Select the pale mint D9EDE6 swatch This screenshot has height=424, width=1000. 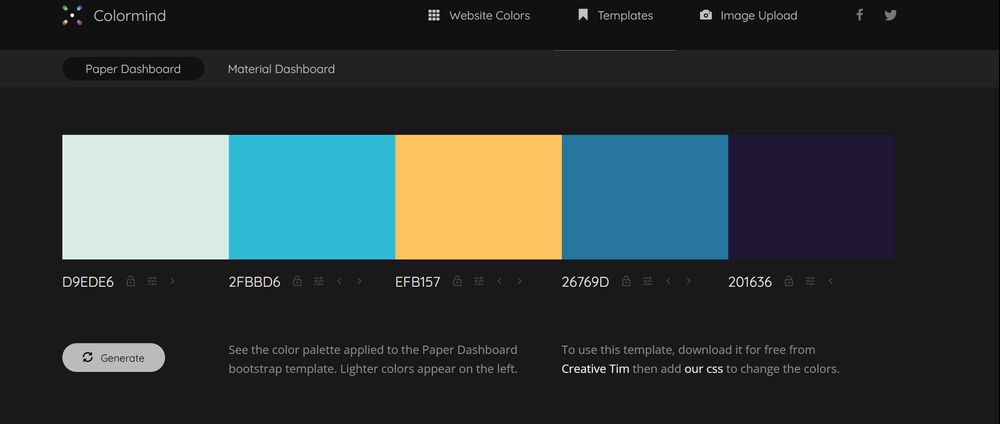(145, 197)
